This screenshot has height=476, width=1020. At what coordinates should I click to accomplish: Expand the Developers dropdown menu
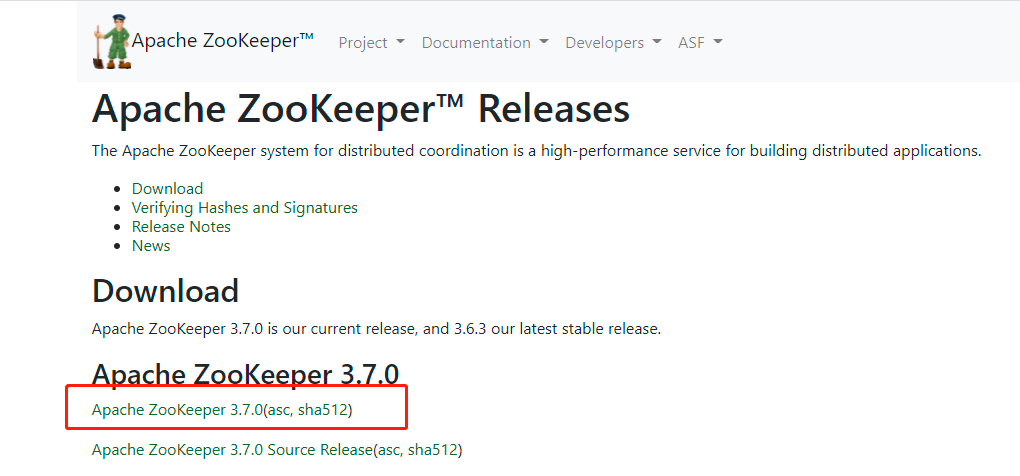click(613, 42)
